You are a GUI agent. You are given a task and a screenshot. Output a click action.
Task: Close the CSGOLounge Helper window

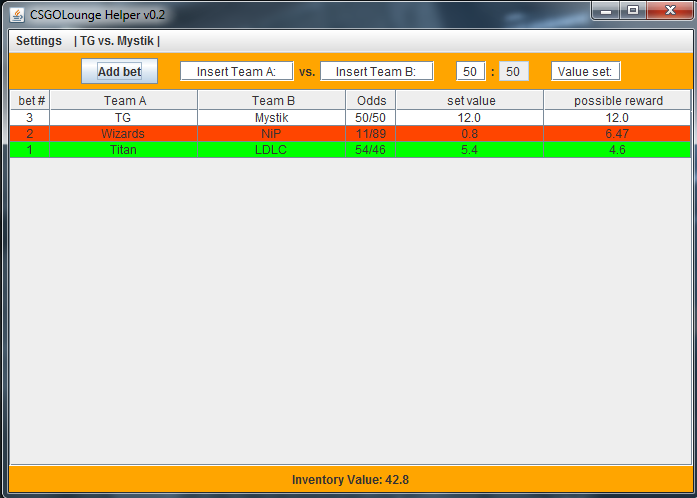[670, 11]
